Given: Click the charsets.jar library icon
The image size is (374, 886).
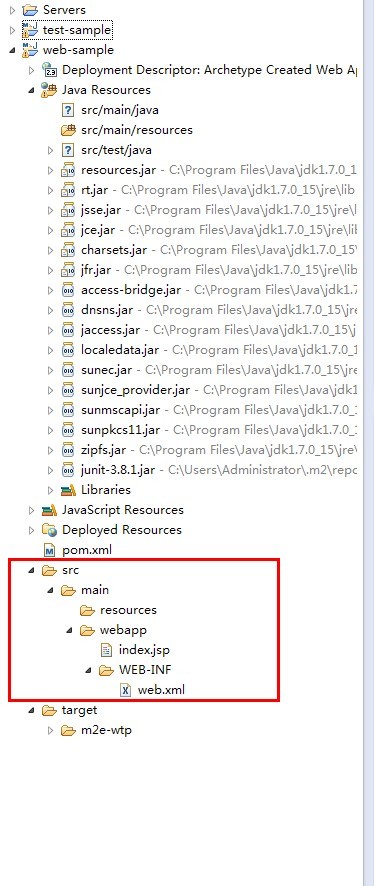Looking at the screenshot, I should (x=68, y=250).
